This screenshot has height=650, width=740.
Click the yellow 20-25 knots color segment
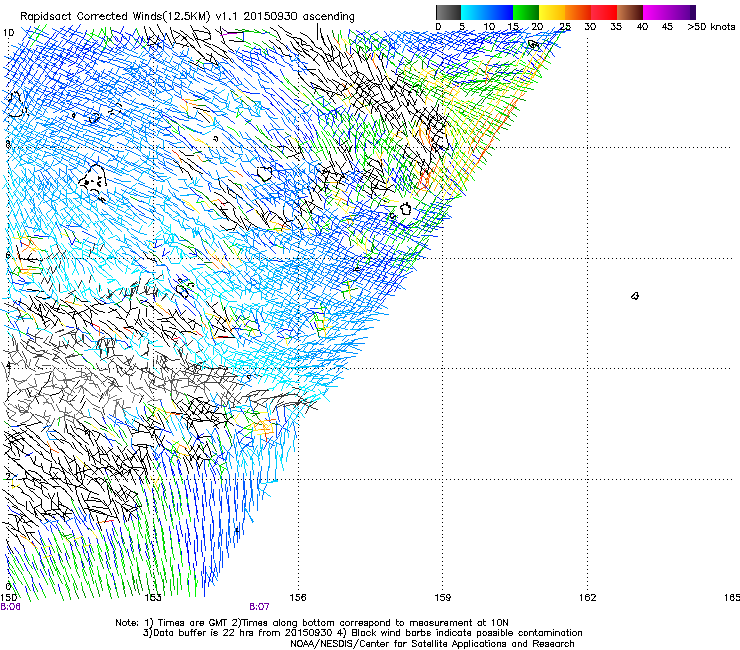[x=552, y=12]
